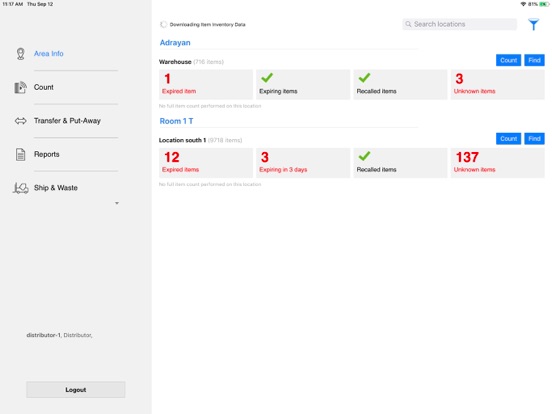Click the Count scanner icon in sidebar
The width and height of the screenshot is (552, 414).
[20, 87]
